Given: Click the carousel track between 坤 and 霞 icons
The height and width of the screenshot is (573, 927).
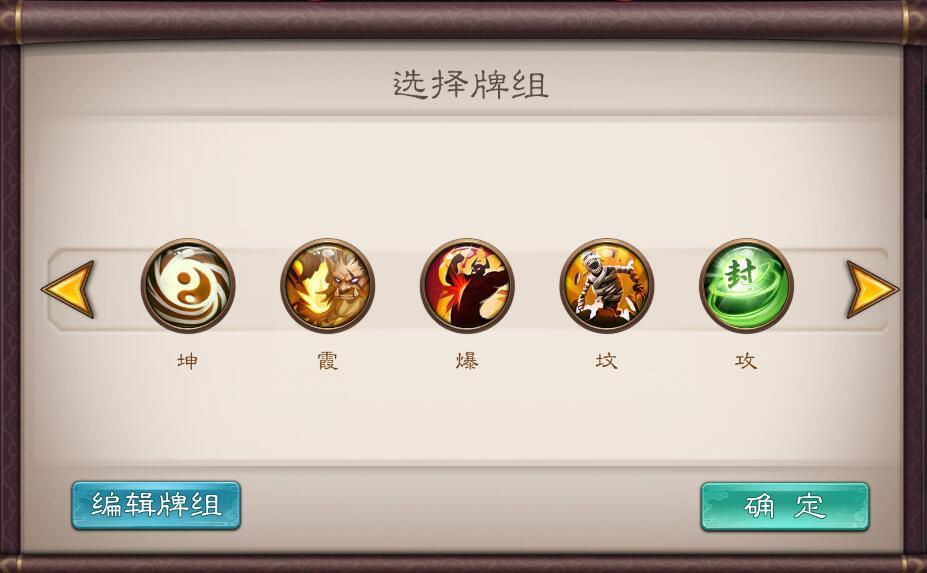Looking at the screenshot, I should click(258, 289).
